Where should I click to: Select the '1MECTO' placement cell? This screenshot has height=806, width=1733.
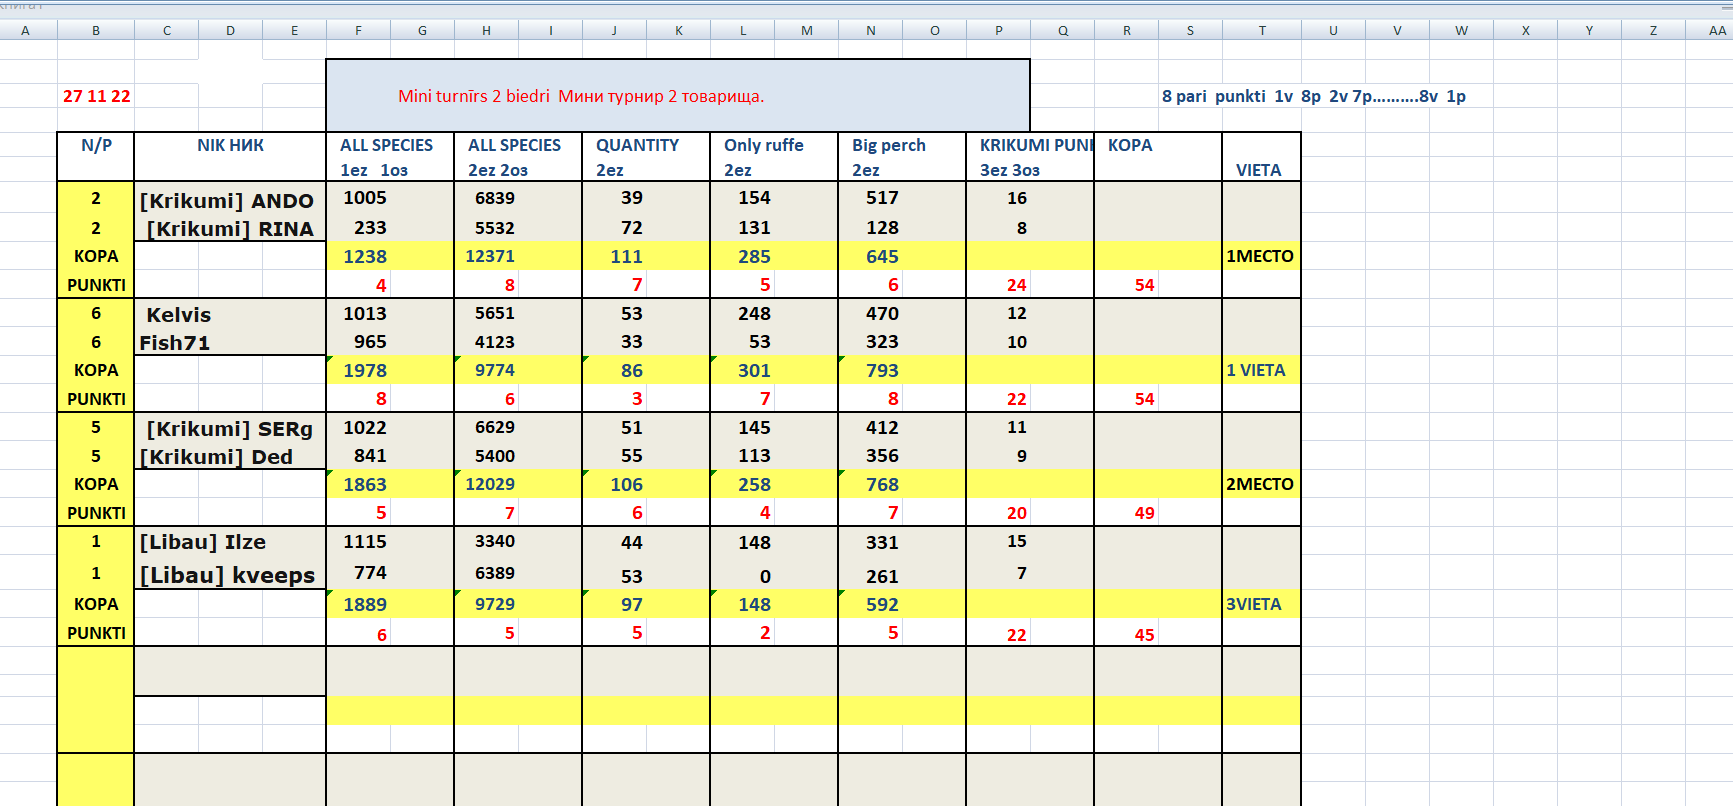pyautogui.click(x=1261, y=256)
